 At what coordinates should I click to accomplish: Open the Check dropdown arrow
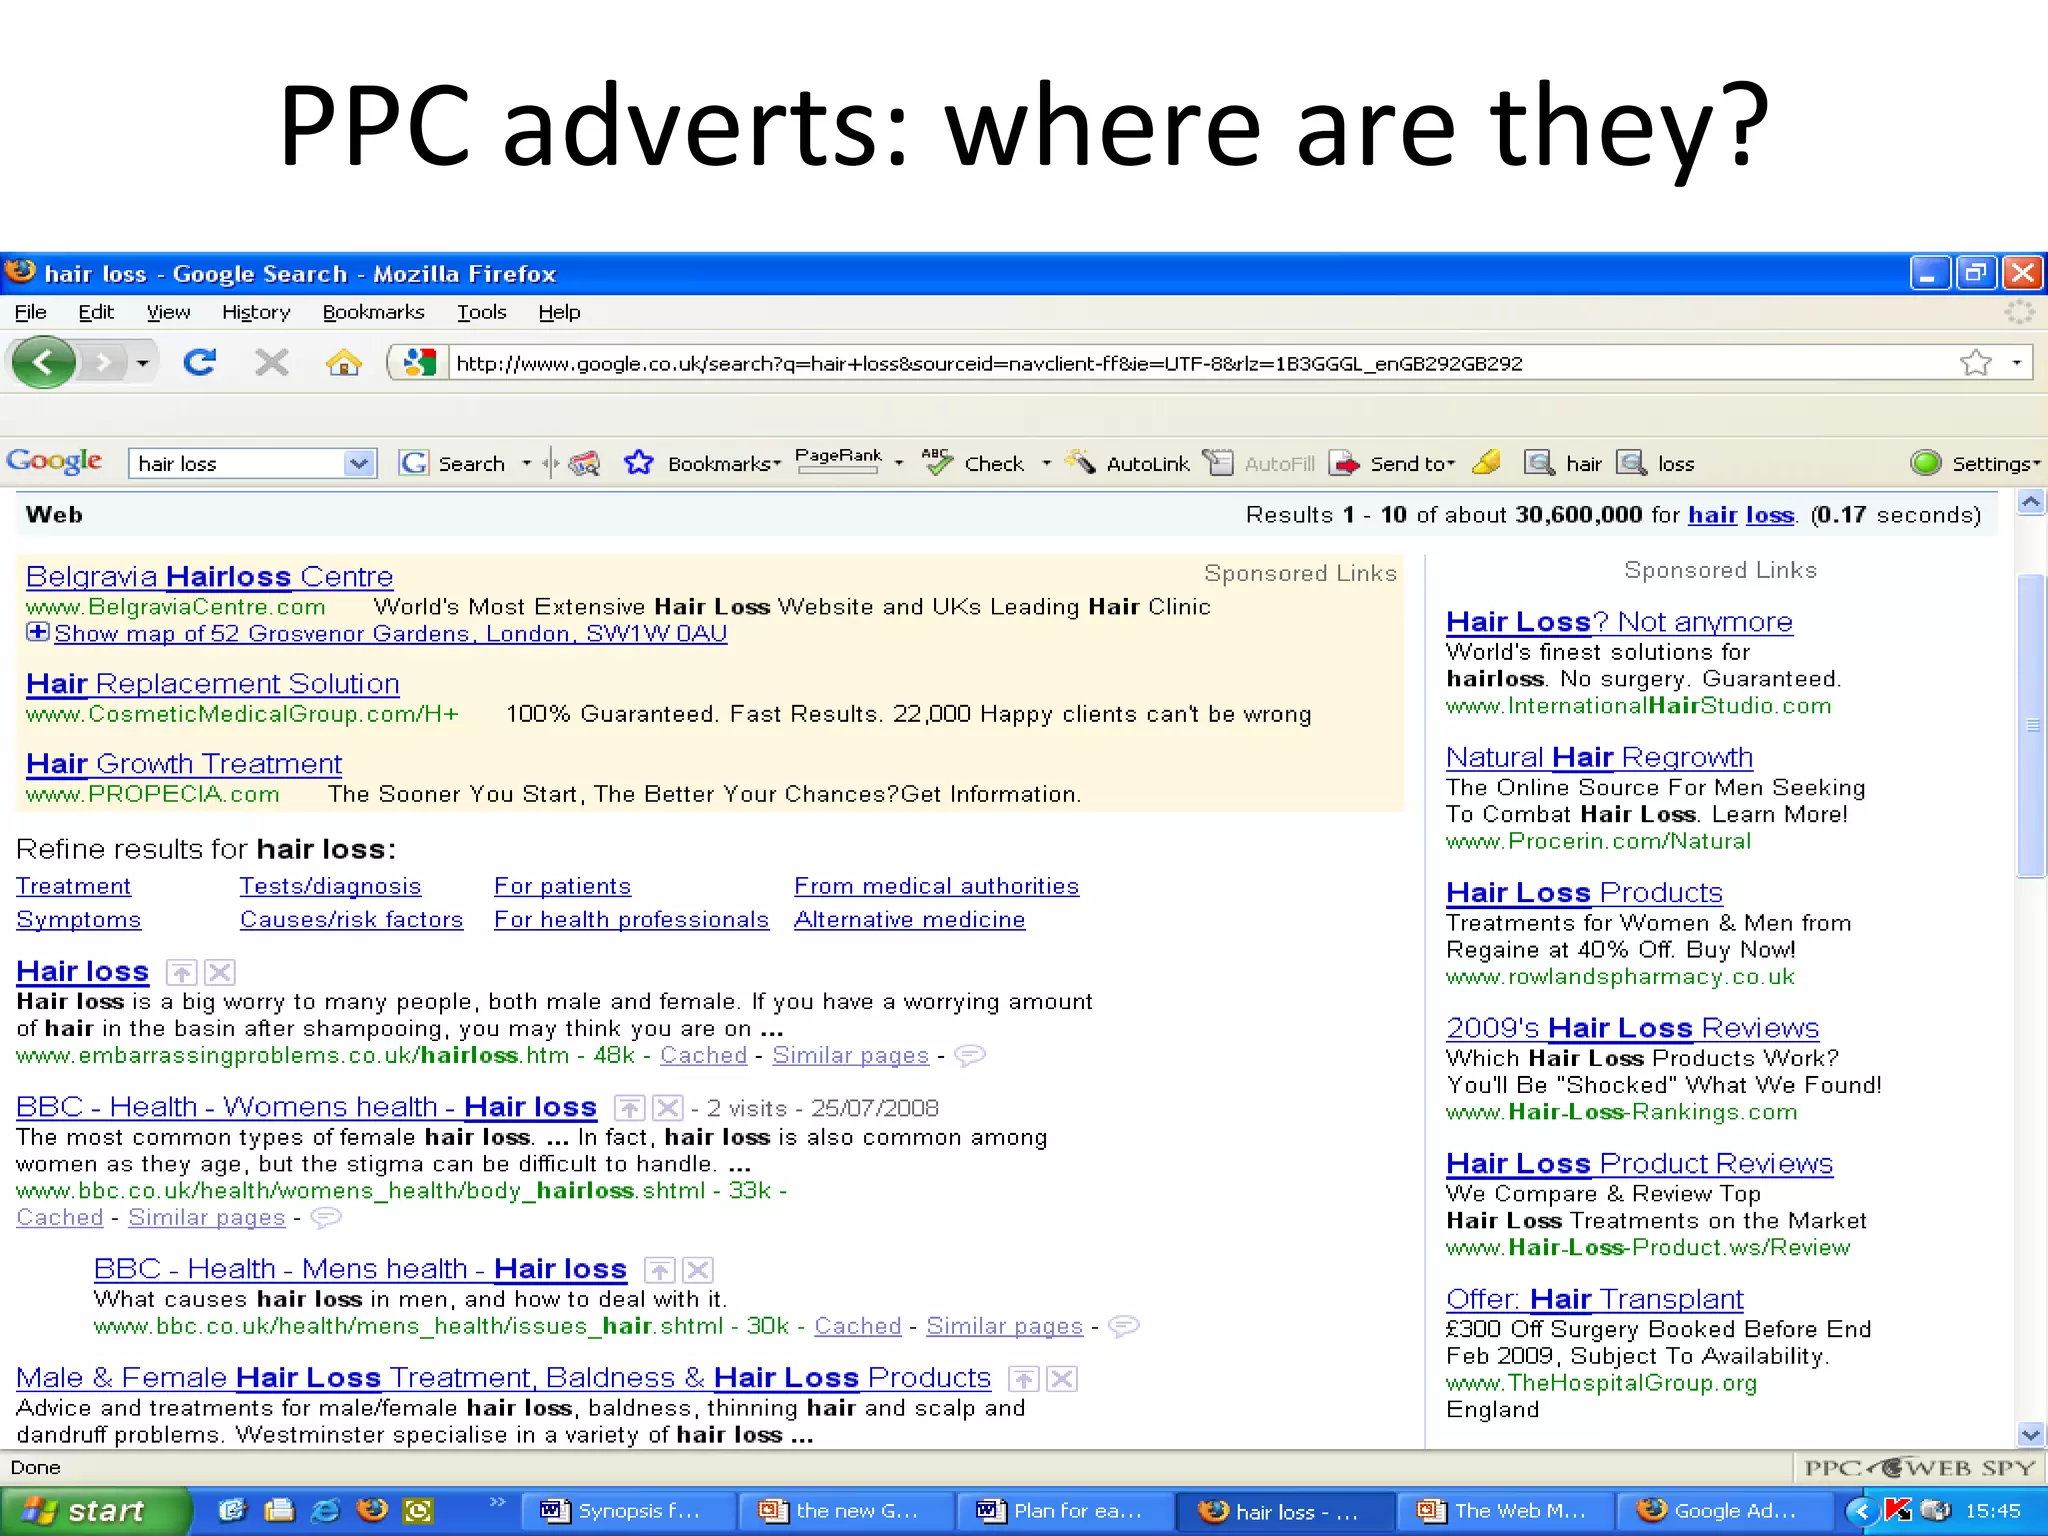(1047, 463)
